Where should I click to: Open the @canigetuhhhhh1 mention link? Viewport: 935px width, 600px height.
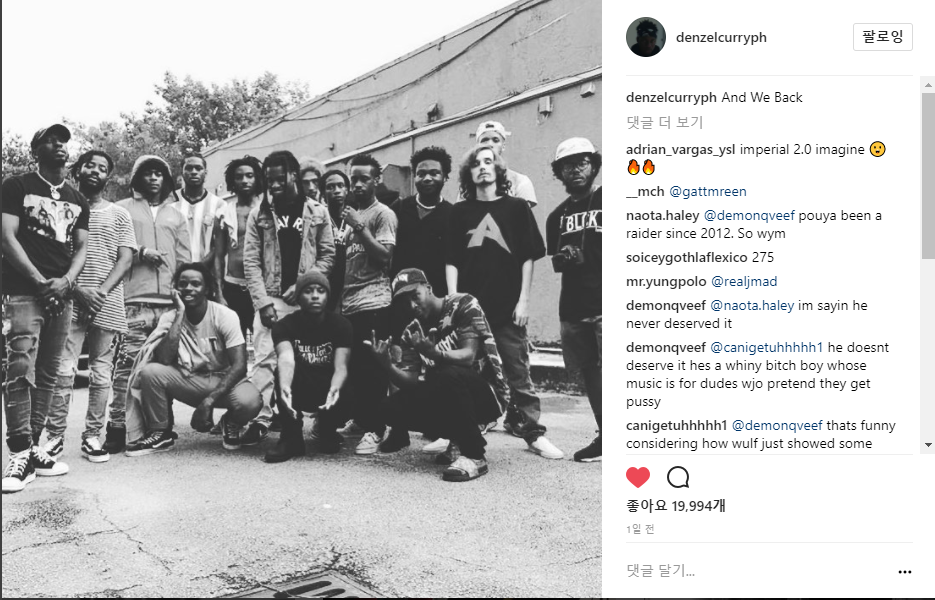[766, 348]
